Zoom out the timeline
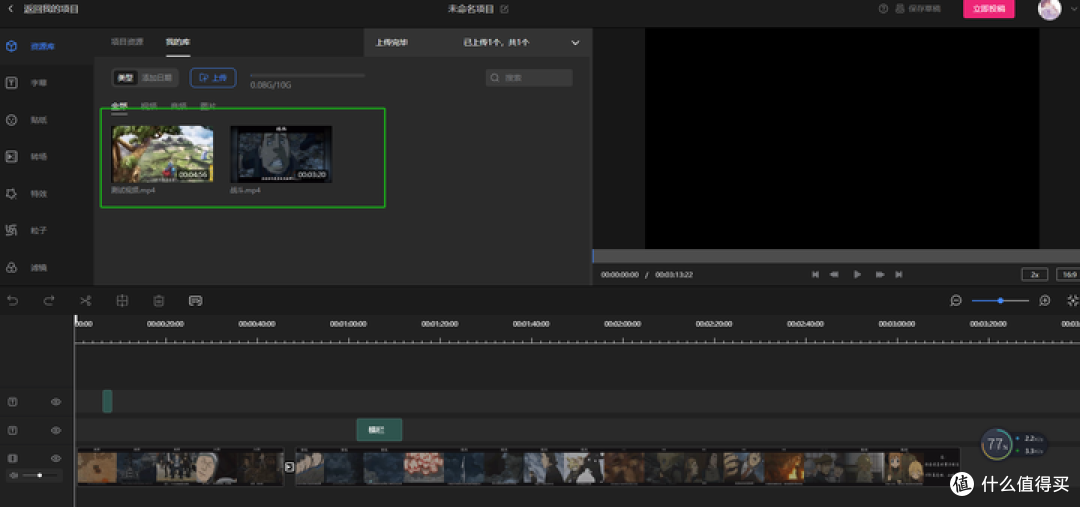This screenshot has height=507, width=1080. pyautogui.click(x=956, y=300)
